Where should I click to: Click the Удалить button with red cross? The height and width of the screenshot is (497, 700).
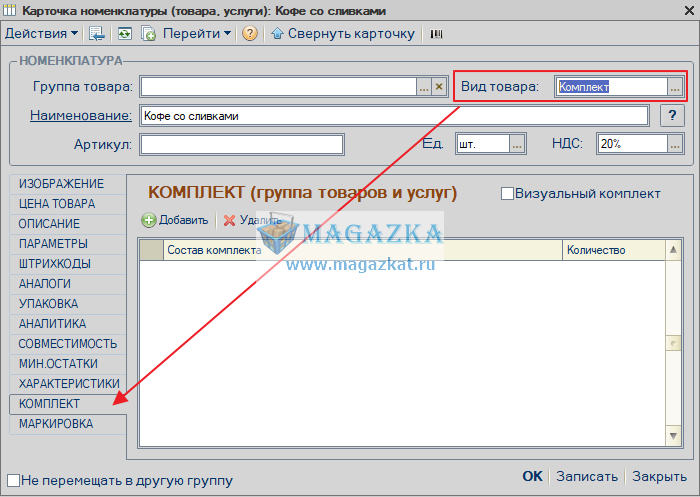[x=253, y=220]
